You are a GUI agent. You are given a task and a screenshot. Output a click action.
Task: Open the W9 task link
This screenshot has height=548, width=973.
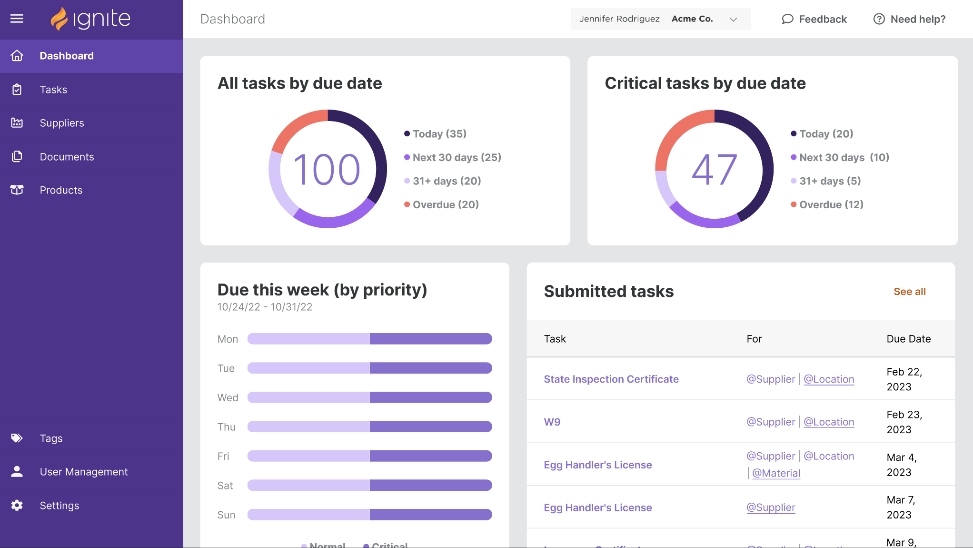click(x=552, y=422)
